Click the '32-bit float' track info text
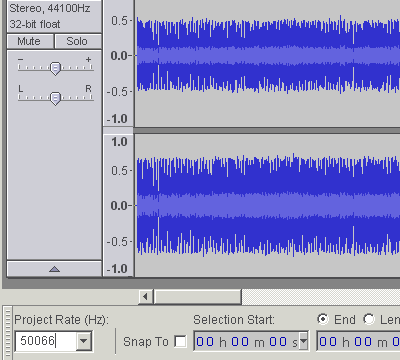Image resolution: width=400 pixels, height=360 pixels. click(x=35, y=24)
